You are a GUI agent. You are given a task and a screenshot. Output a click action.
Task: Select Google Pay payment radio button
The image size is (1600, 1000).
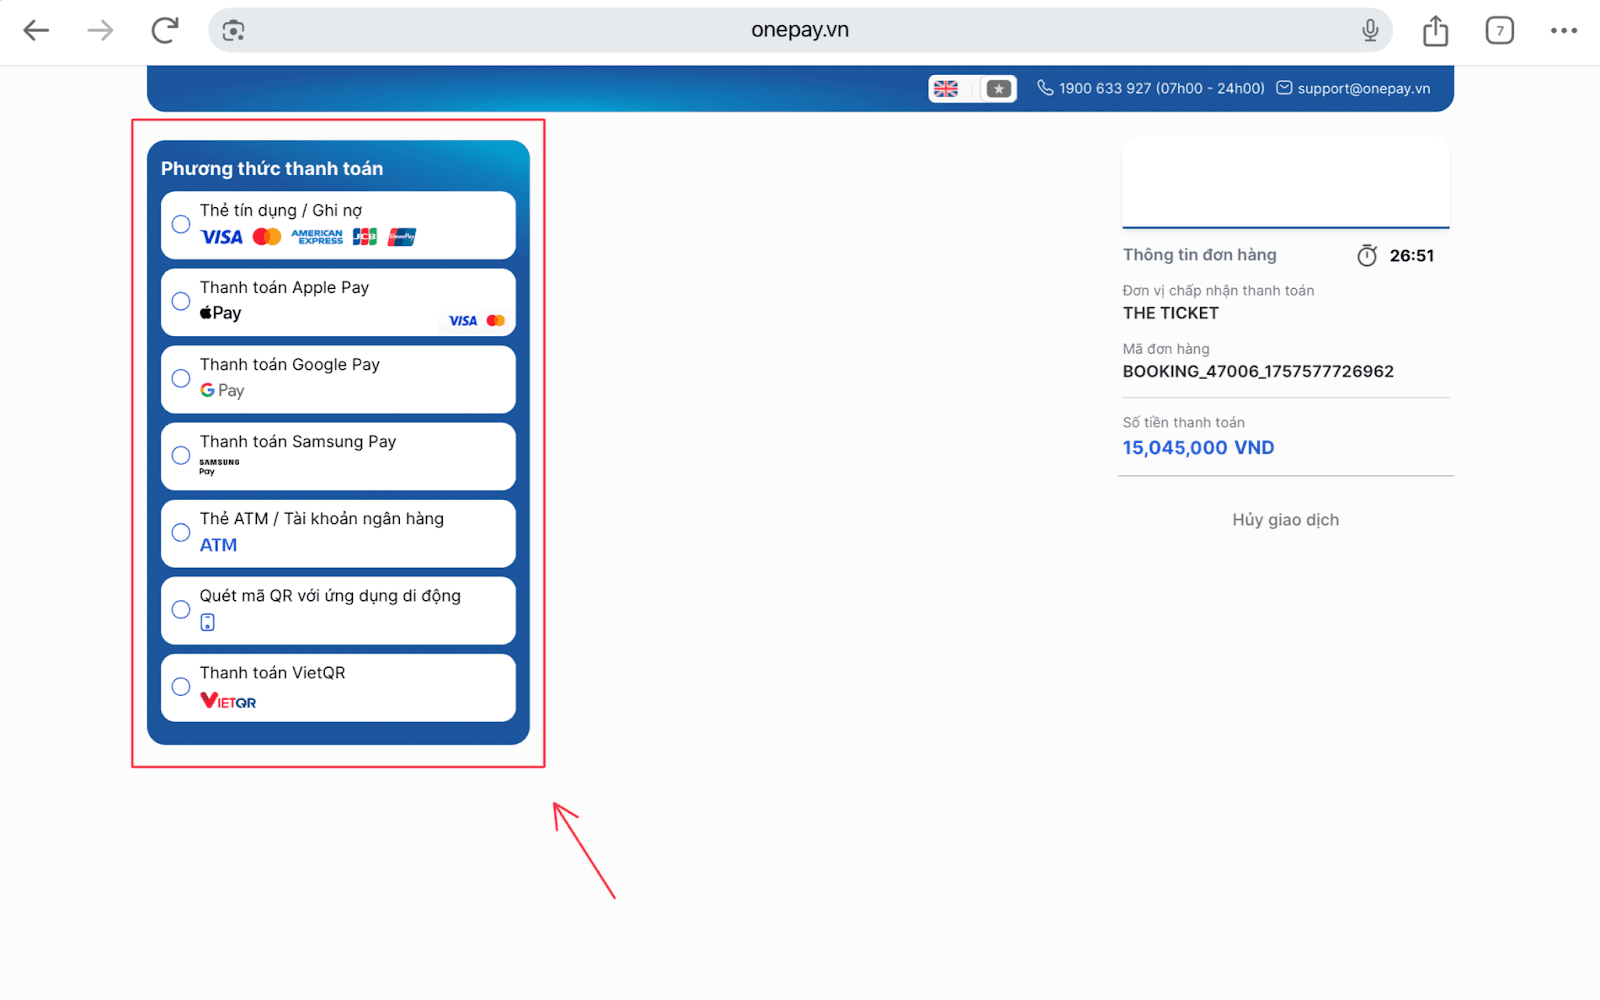point(181,378)
